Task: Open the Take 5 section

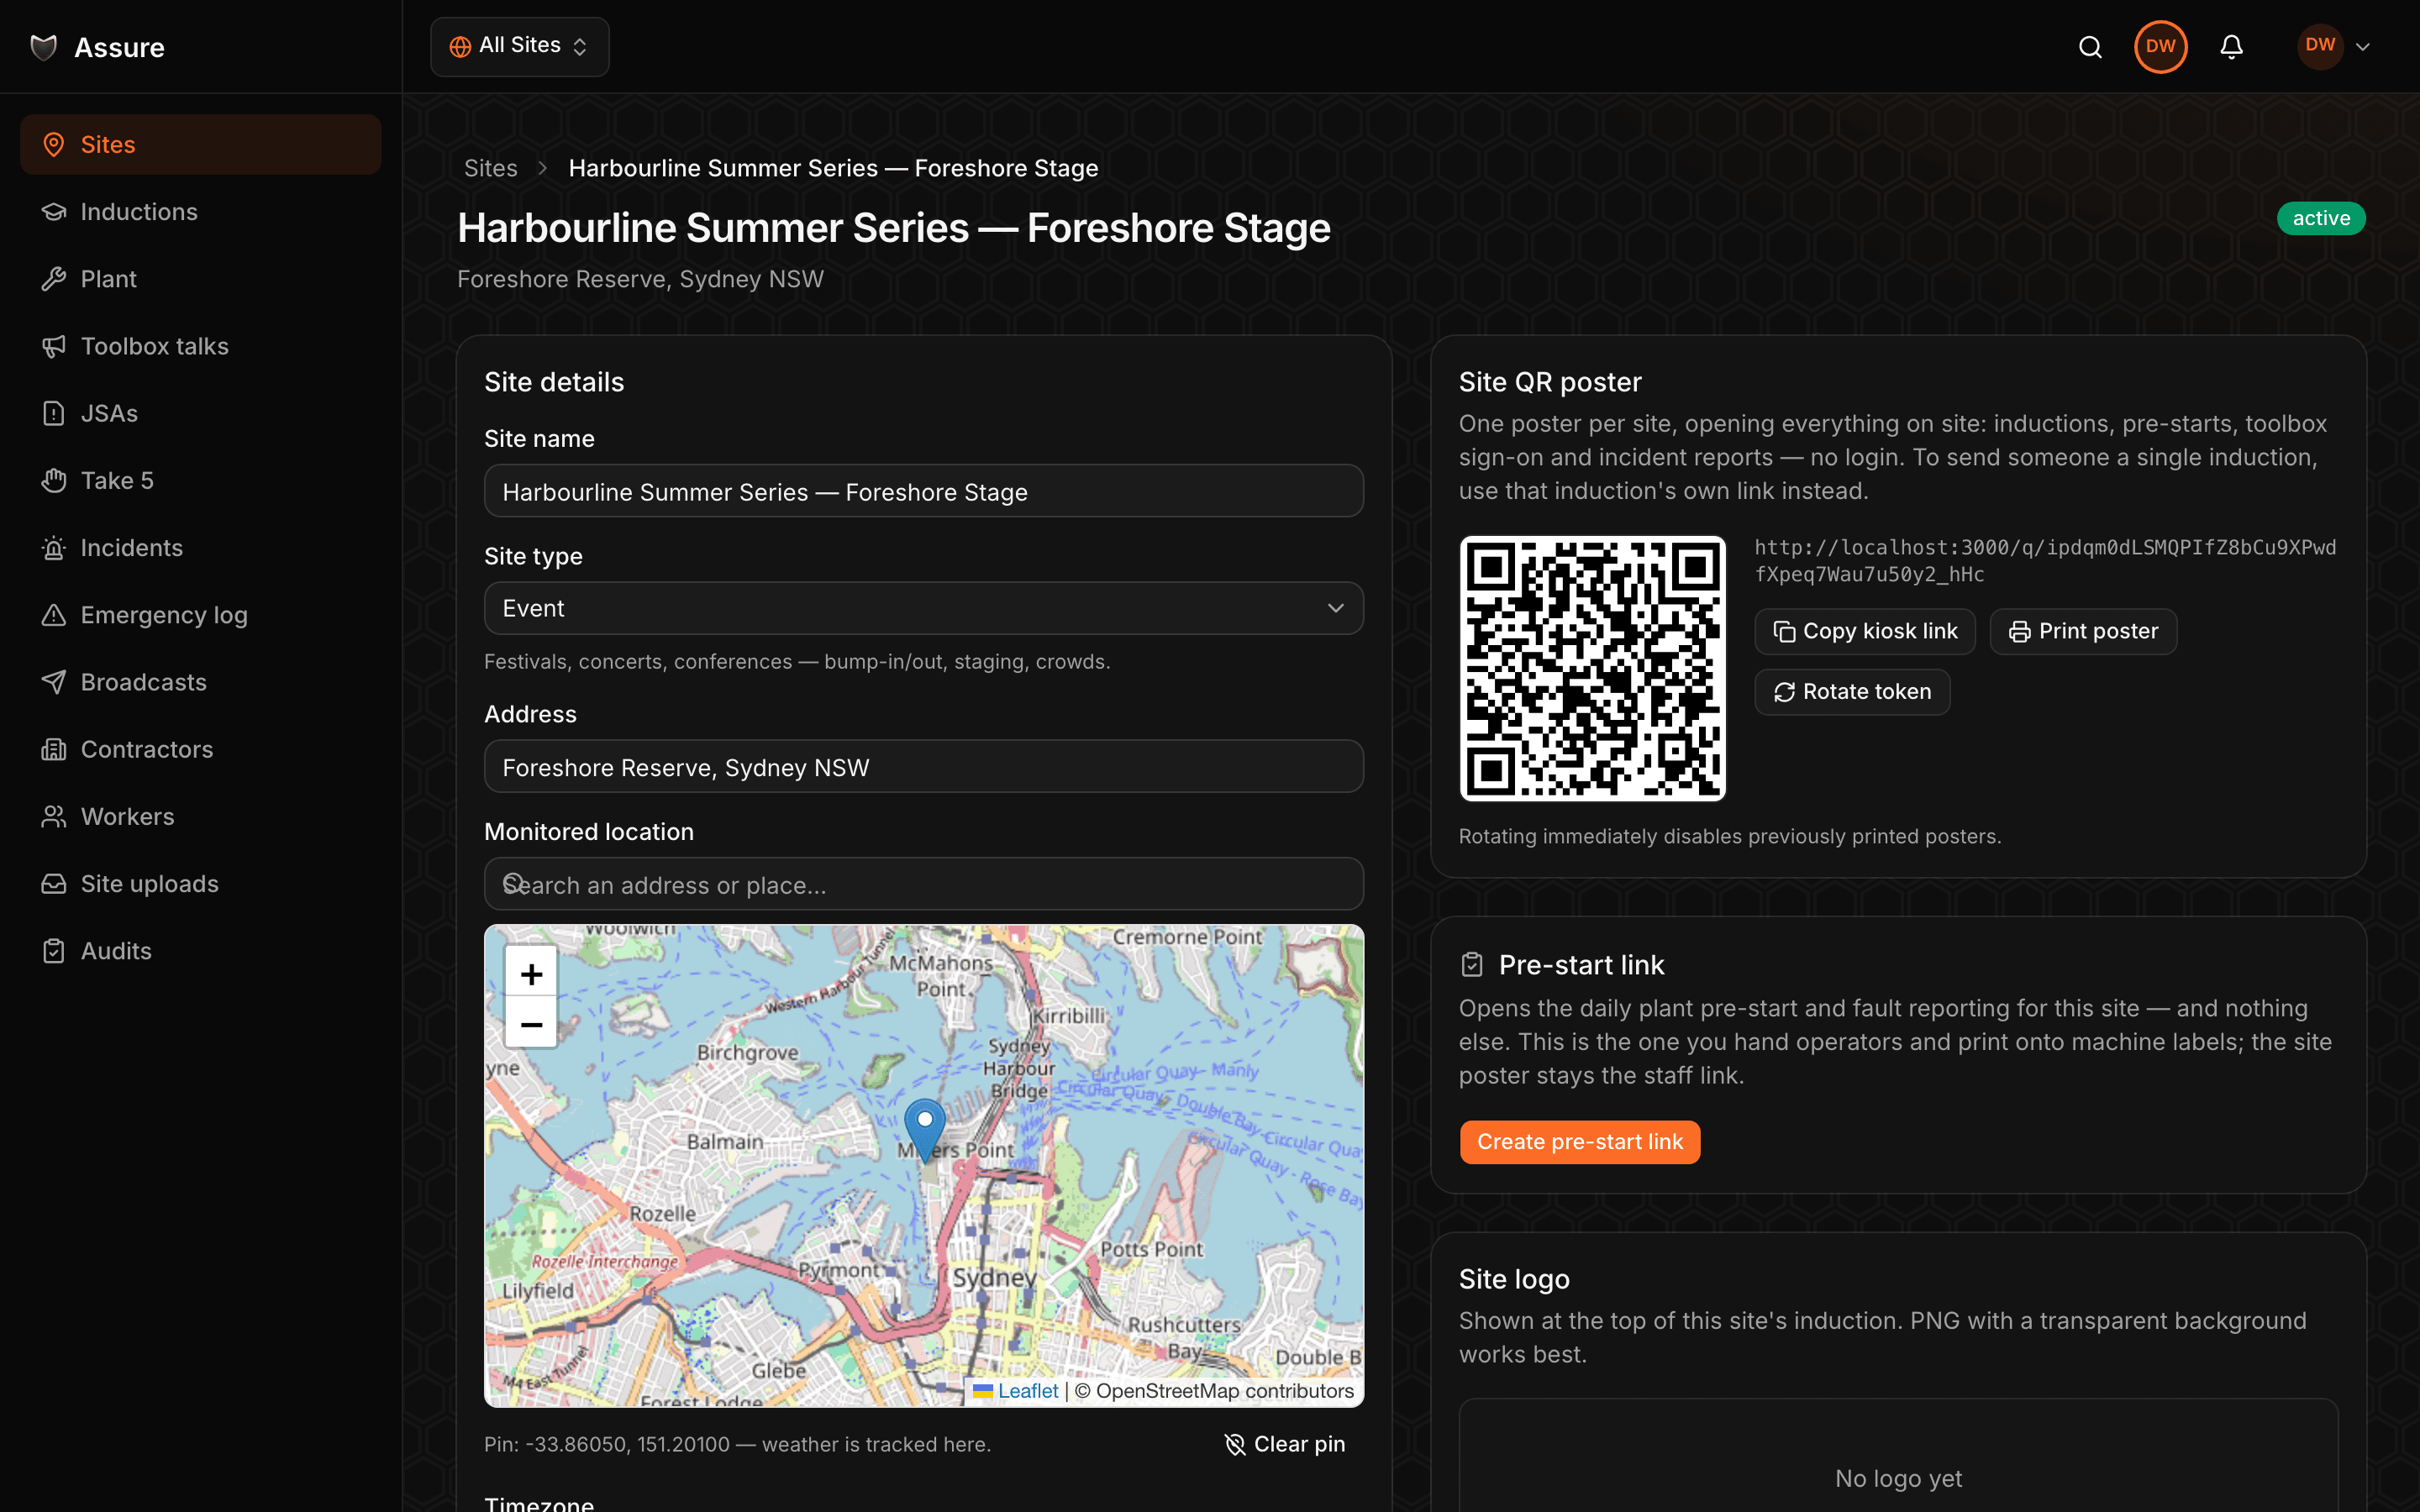Action: click(x=200, y=480)
